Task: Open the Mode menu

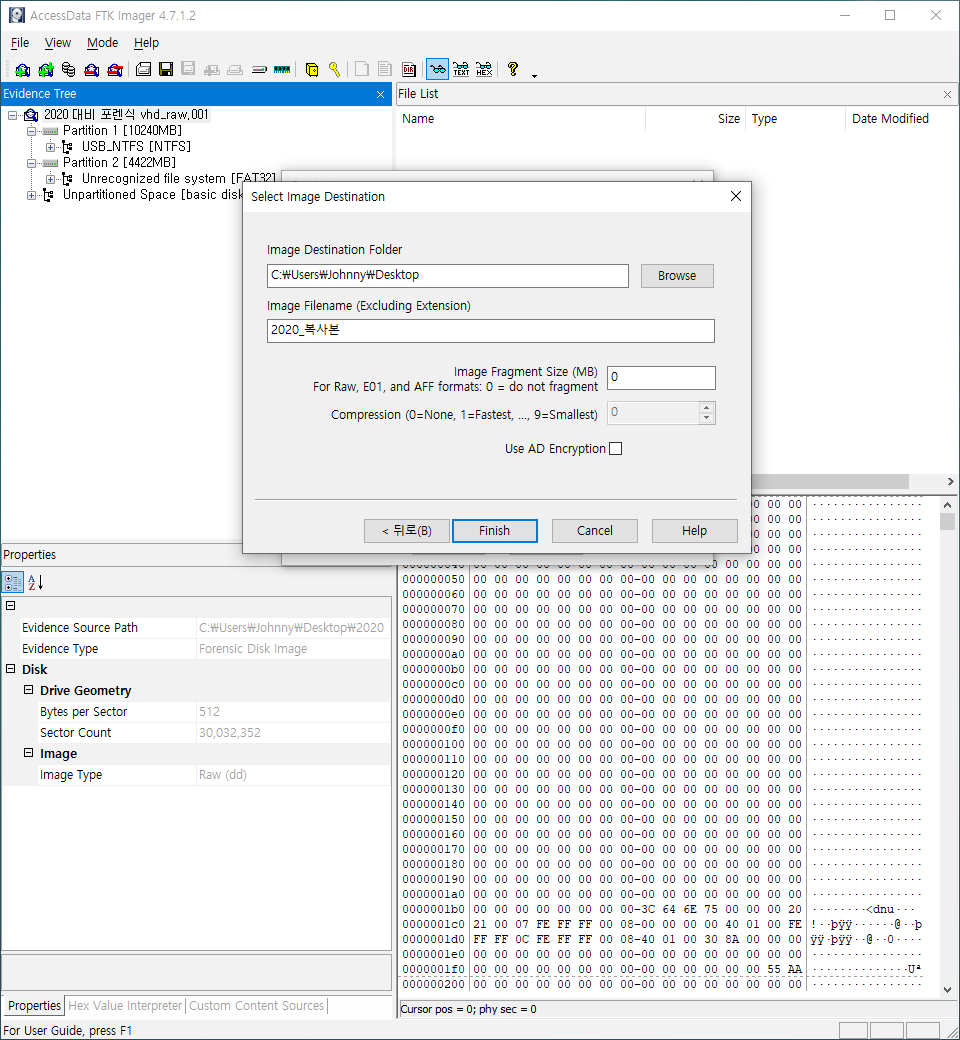Action: pyautogui.click(x=102, y=43)
